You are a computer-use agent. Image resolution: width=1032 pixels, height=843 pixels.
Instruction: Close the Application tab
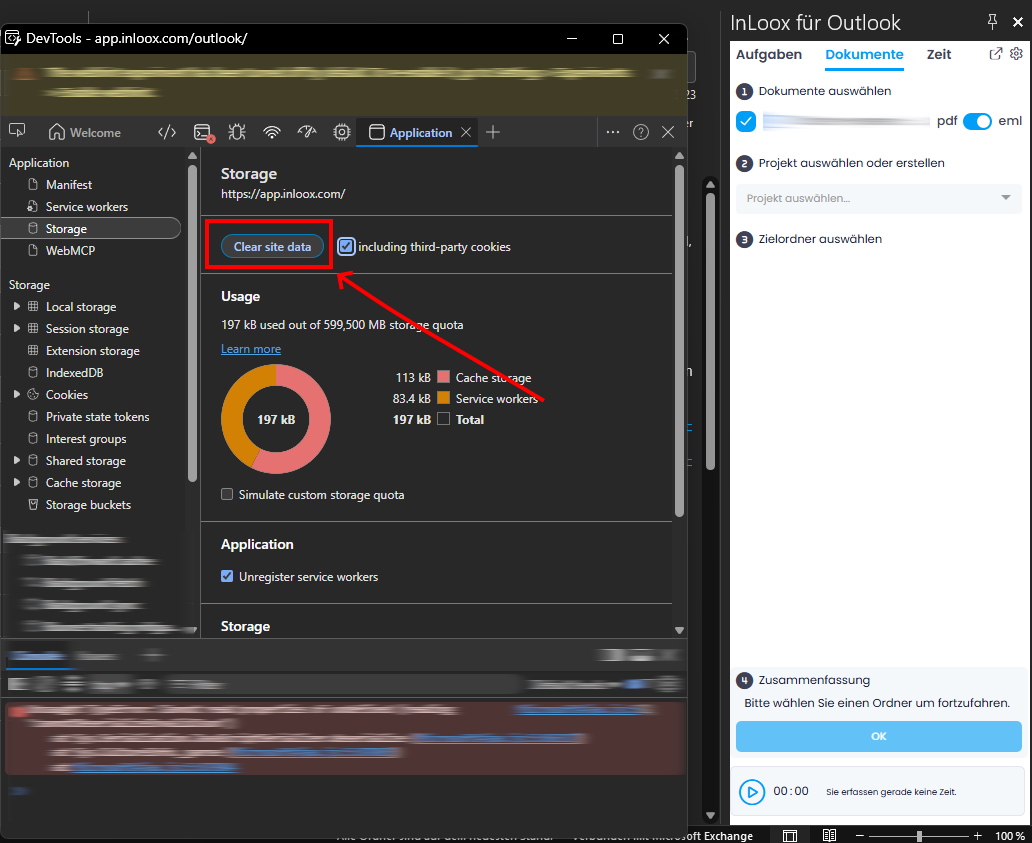click(466, 132)
